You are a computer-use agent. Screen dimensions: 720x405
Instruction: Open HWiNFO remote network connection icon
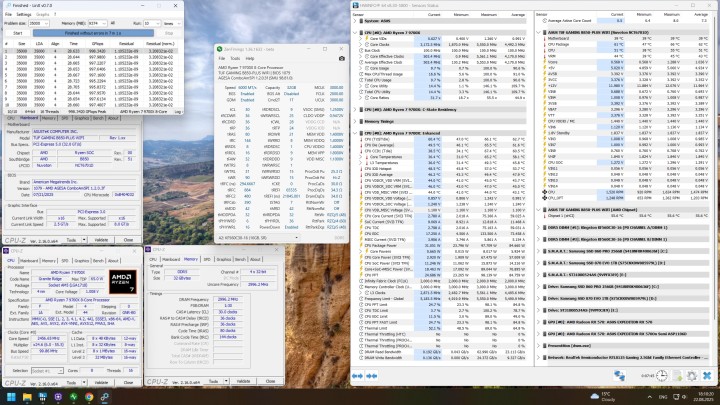tap(619, 376)
